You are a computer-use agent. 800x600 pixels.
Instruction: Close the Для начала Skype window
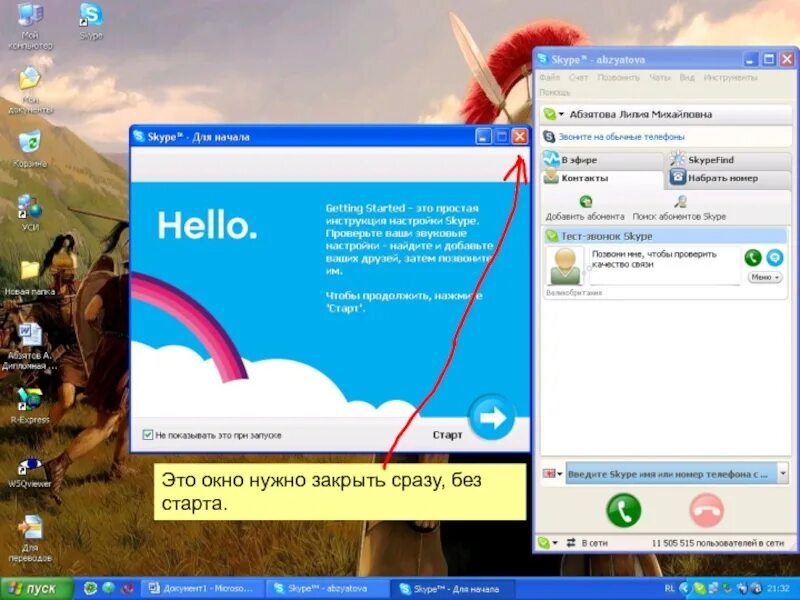(x=519, y=136)
